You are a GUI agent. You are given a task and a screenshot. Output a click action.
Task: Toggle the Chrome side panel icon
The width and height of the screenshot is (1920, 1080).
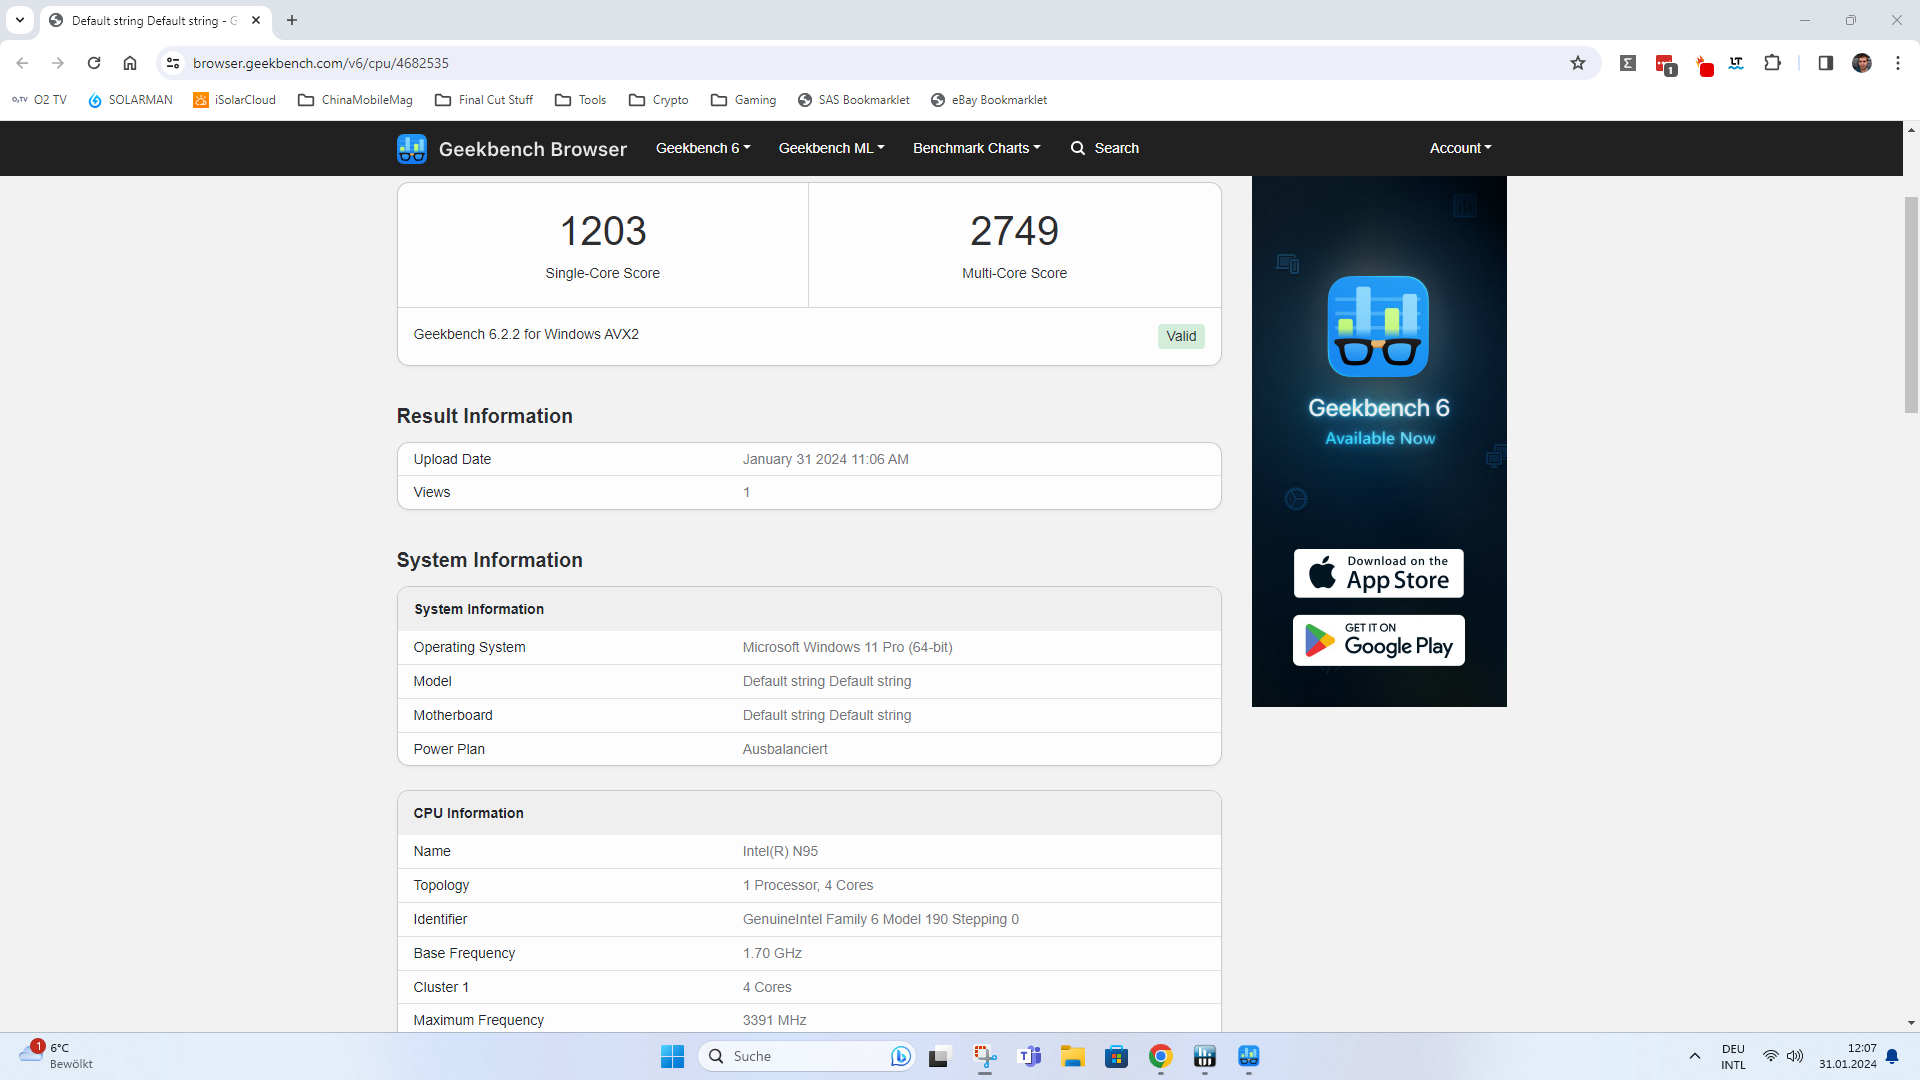[1825, 63]
